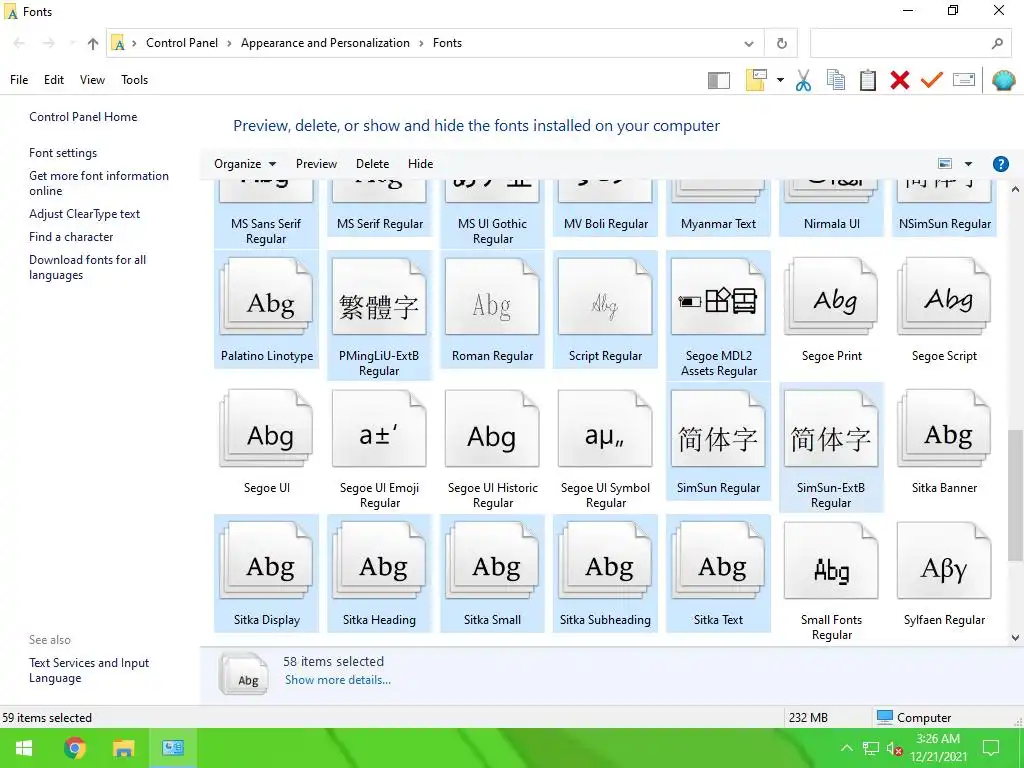Click Hide in the command bar

point(421,164)
